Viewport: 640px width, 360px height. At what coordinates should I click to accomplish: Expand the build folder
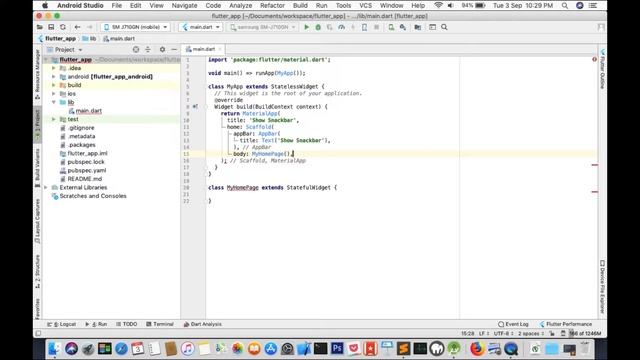pyautogui.click(x=53, y=85)
